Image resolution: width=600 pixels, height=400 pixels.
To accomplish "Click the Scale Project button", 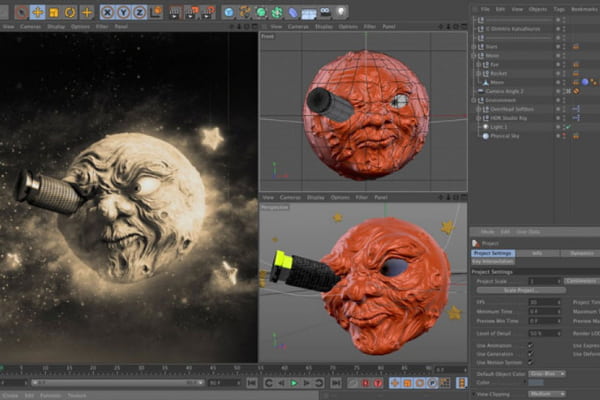I will tap(521, 291).
